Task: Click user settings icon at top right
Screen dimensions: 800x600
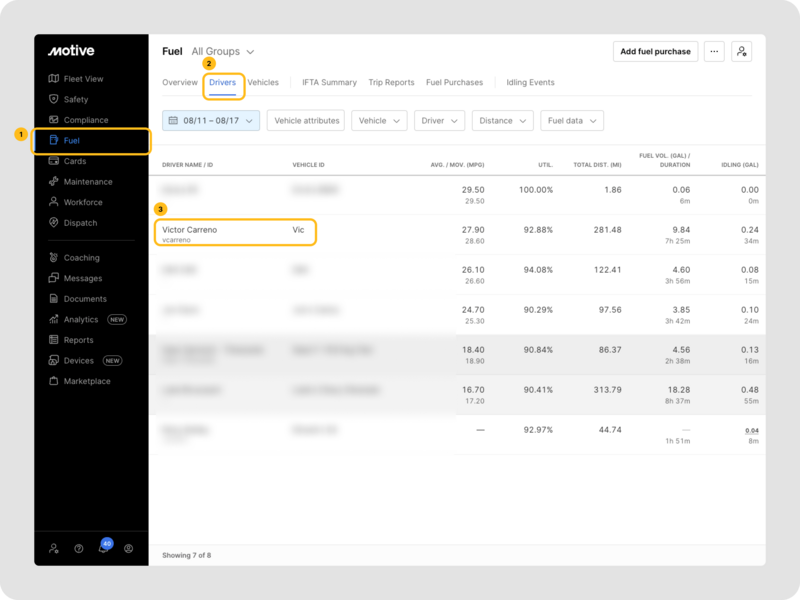Action: click(741, 51)
